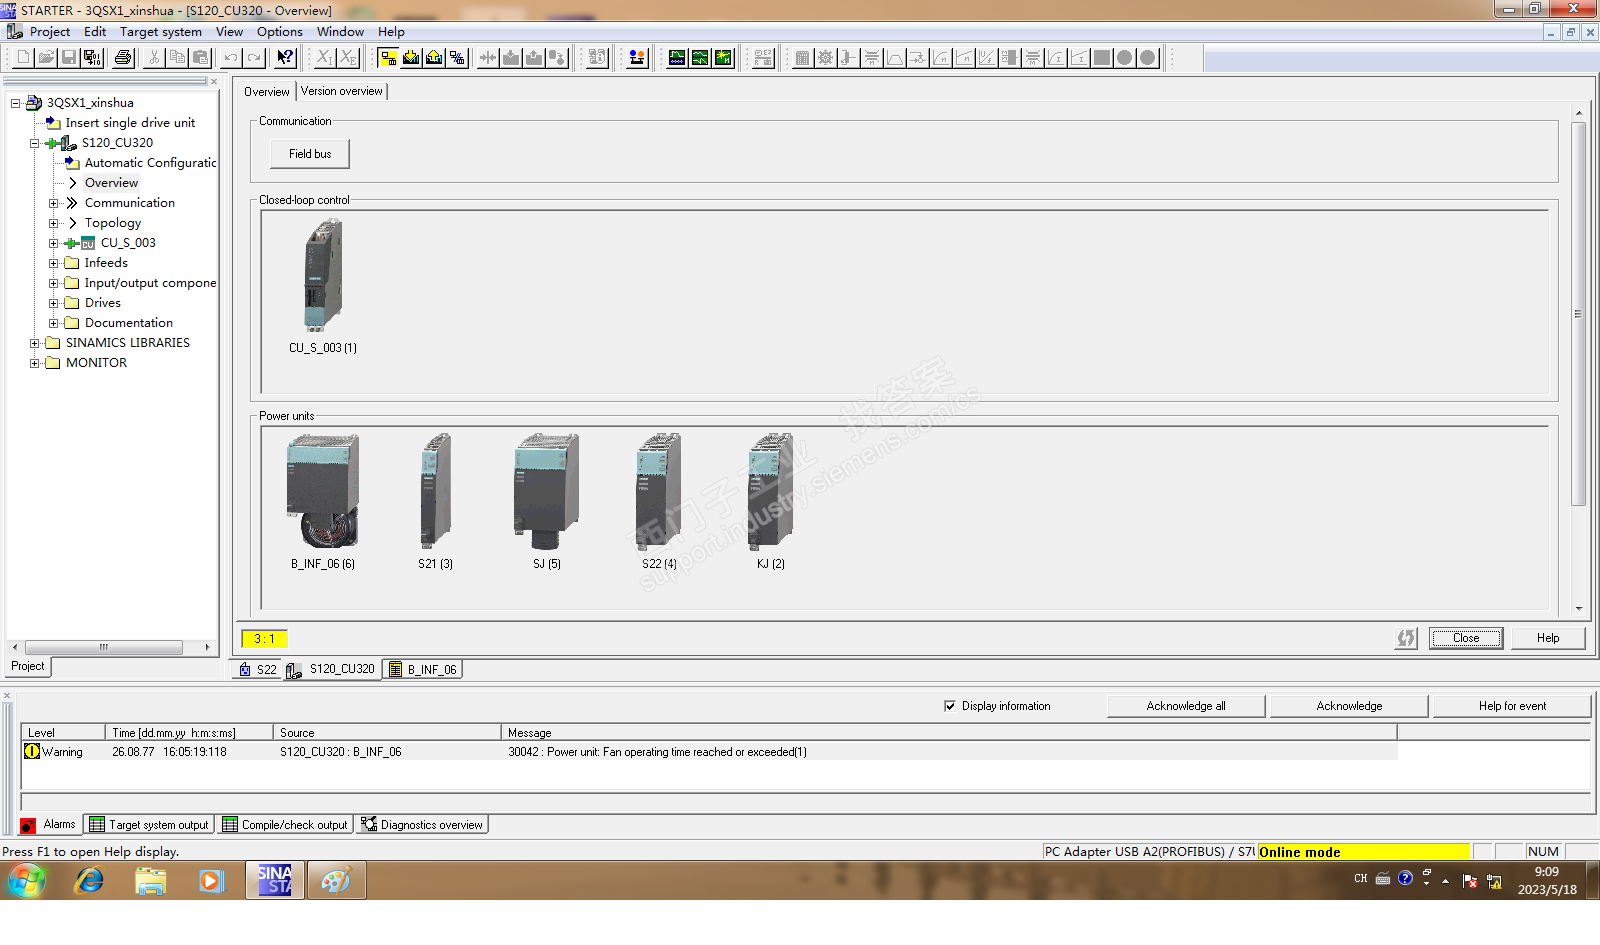This screenshot has height=945, width=1600.
Task: Activate the context Help pointer icon
Action: click(x=285, y=58)
